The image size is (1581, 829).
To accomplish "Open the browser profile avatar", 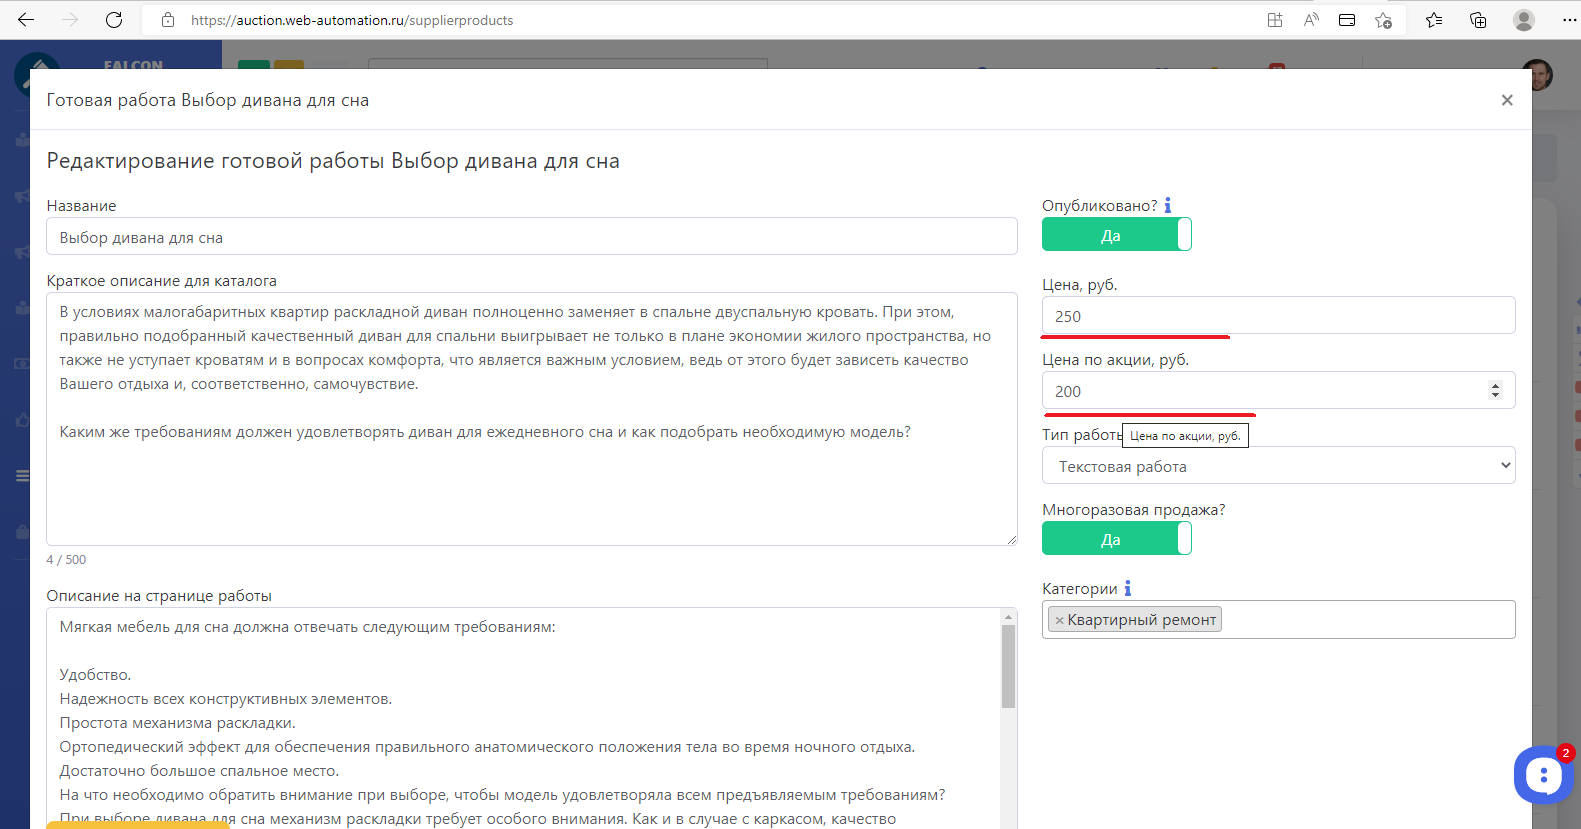I will (1524, 20).
